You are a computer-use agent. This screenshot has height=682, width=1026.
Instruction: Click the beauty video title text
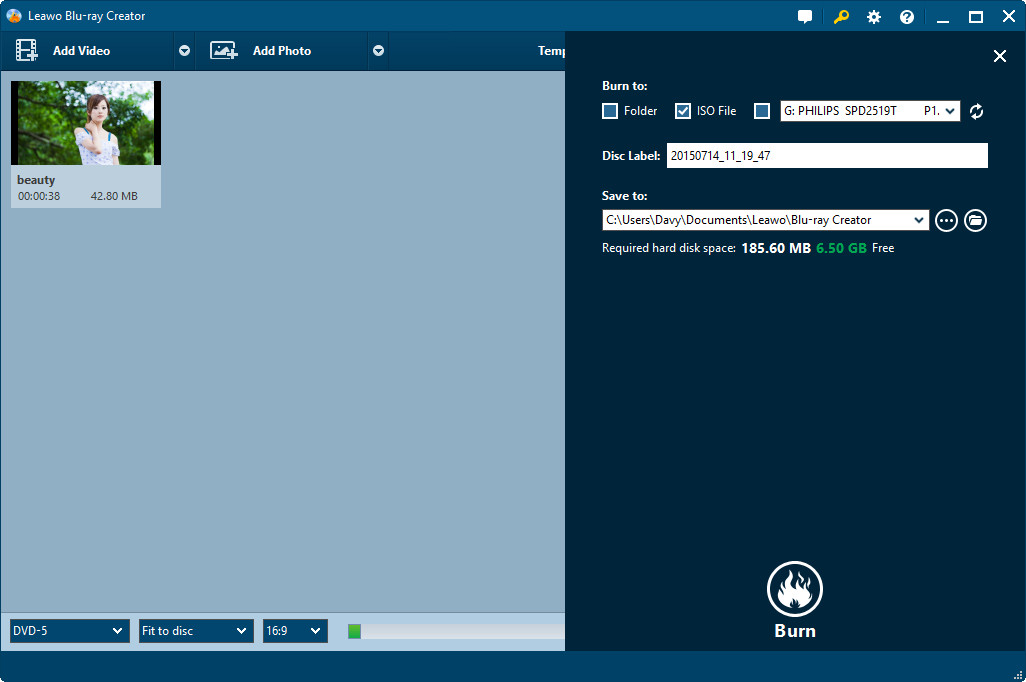tap(36, 180)
